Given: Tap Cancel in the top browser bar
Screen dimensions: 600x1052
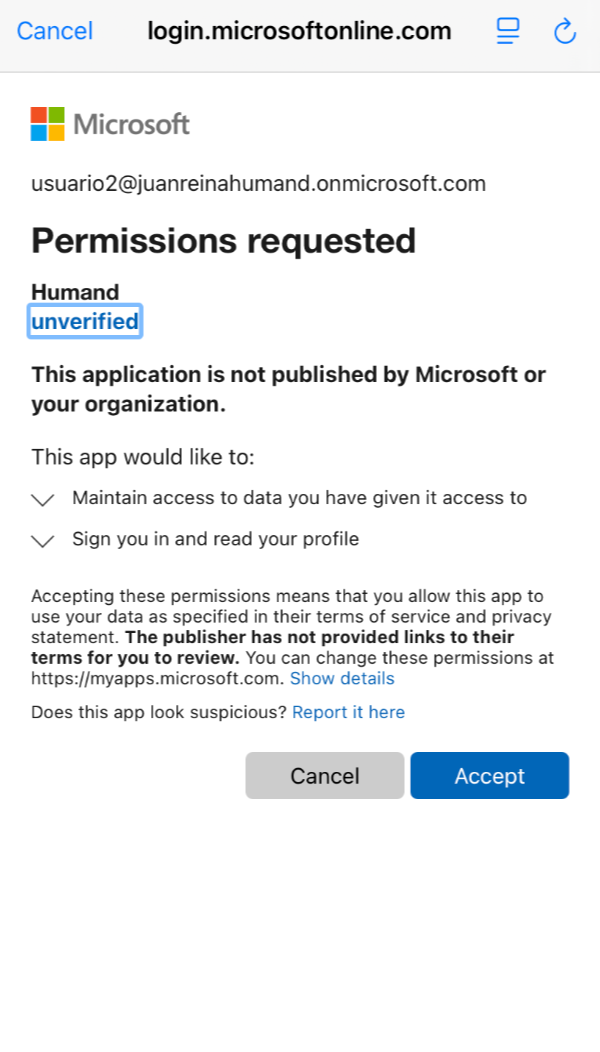Looking at the screenshot, I should pyautogui.click(x=55, y=31).
